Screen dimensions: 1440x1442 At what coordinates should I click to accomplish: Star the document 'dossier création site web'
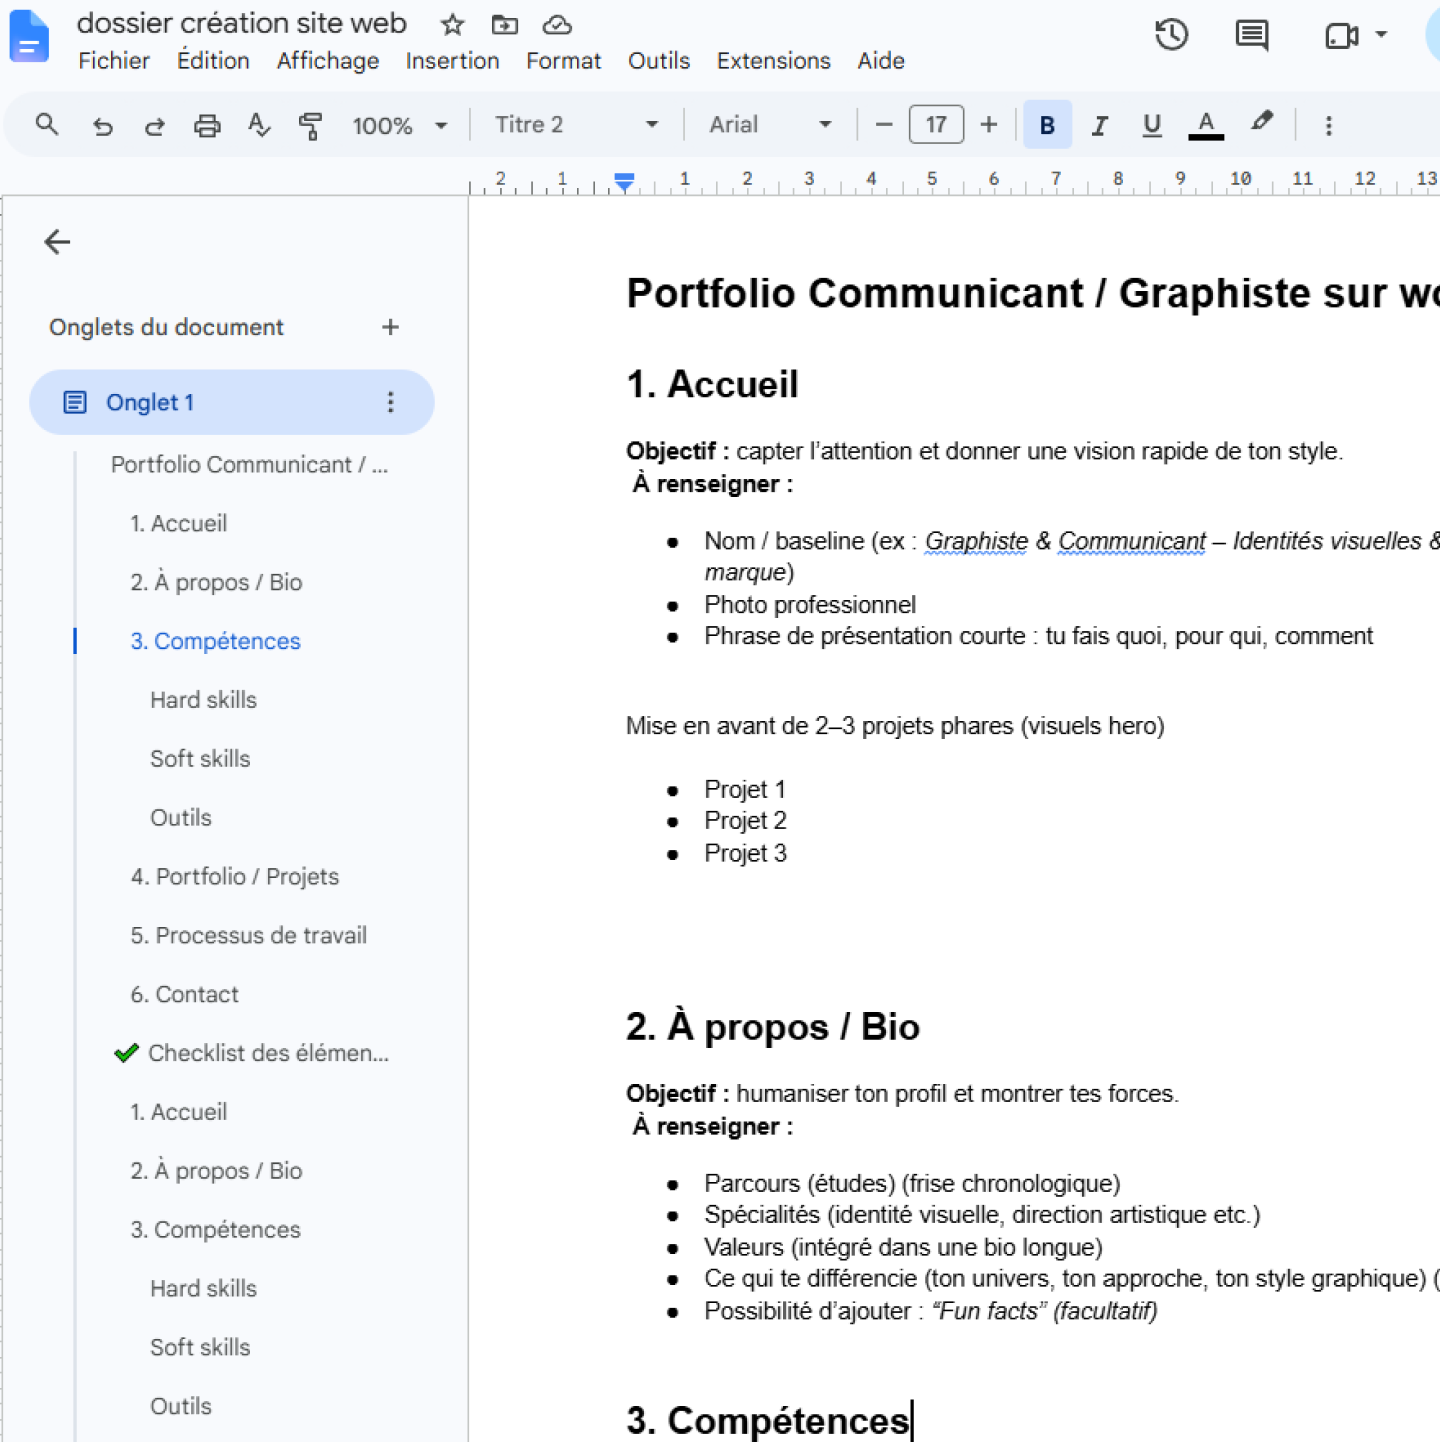pos(453,24)
